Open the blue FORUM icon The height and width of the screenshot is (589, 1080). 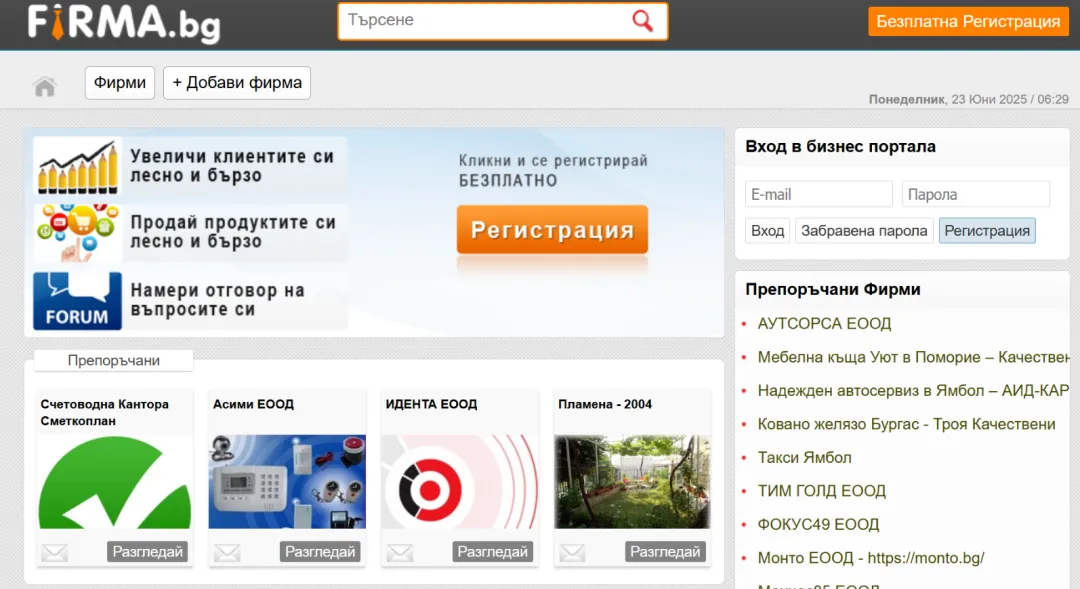(77, 301)
